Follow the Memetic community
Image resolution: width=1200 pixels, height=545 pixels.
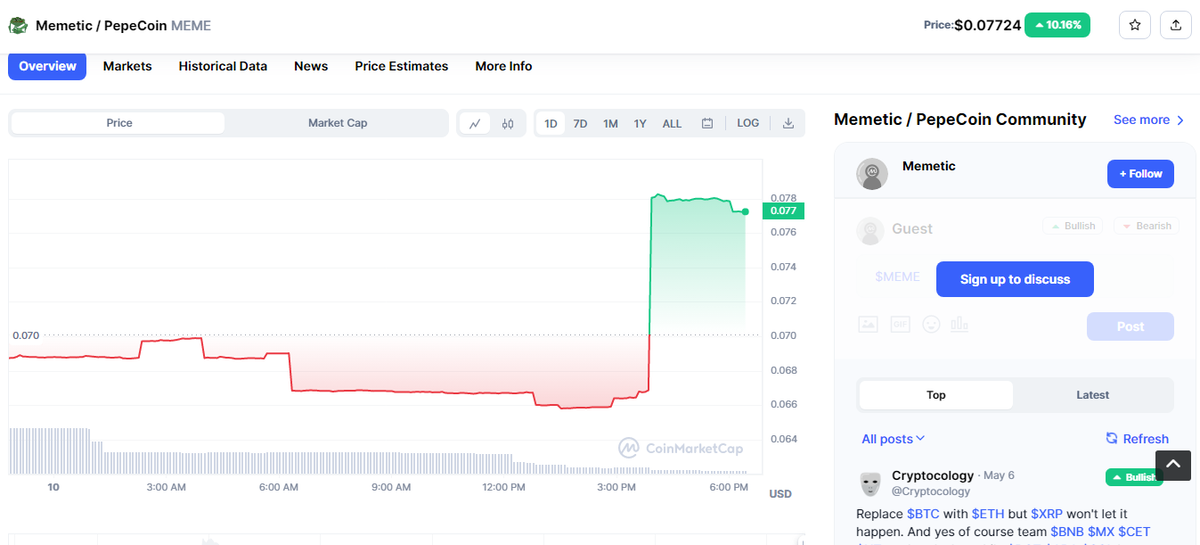pyautogui.click(x=1140, y=174)
